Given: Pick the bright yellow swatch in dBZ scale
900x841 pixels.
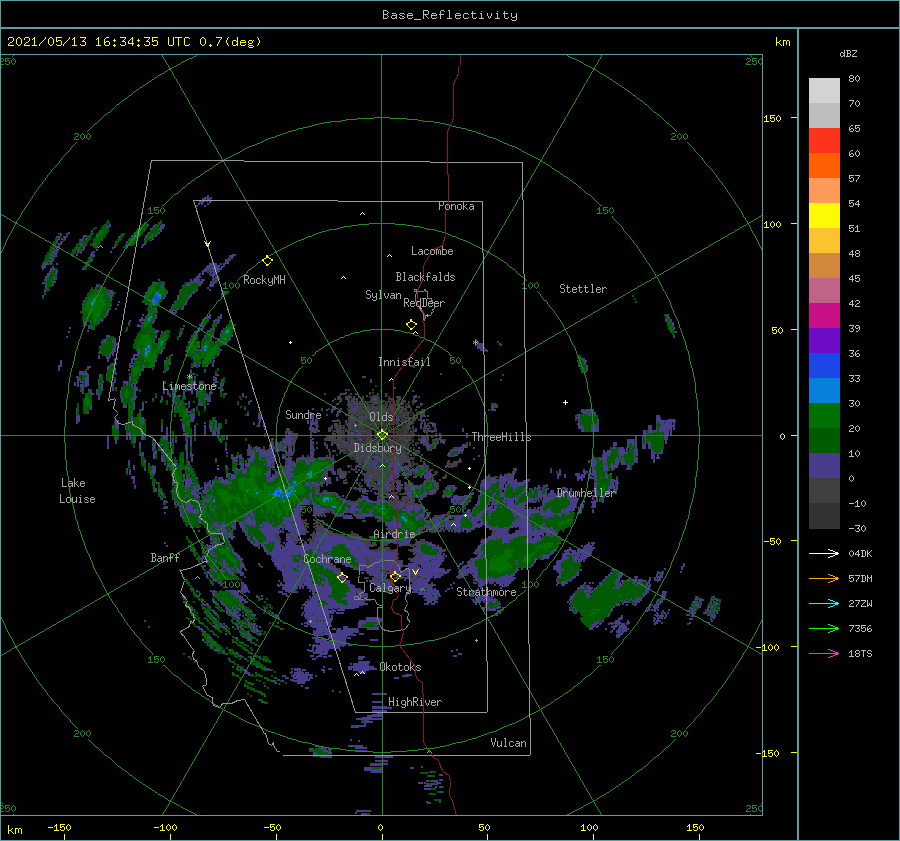Looking at the screenshot, I should pos(824,215).
